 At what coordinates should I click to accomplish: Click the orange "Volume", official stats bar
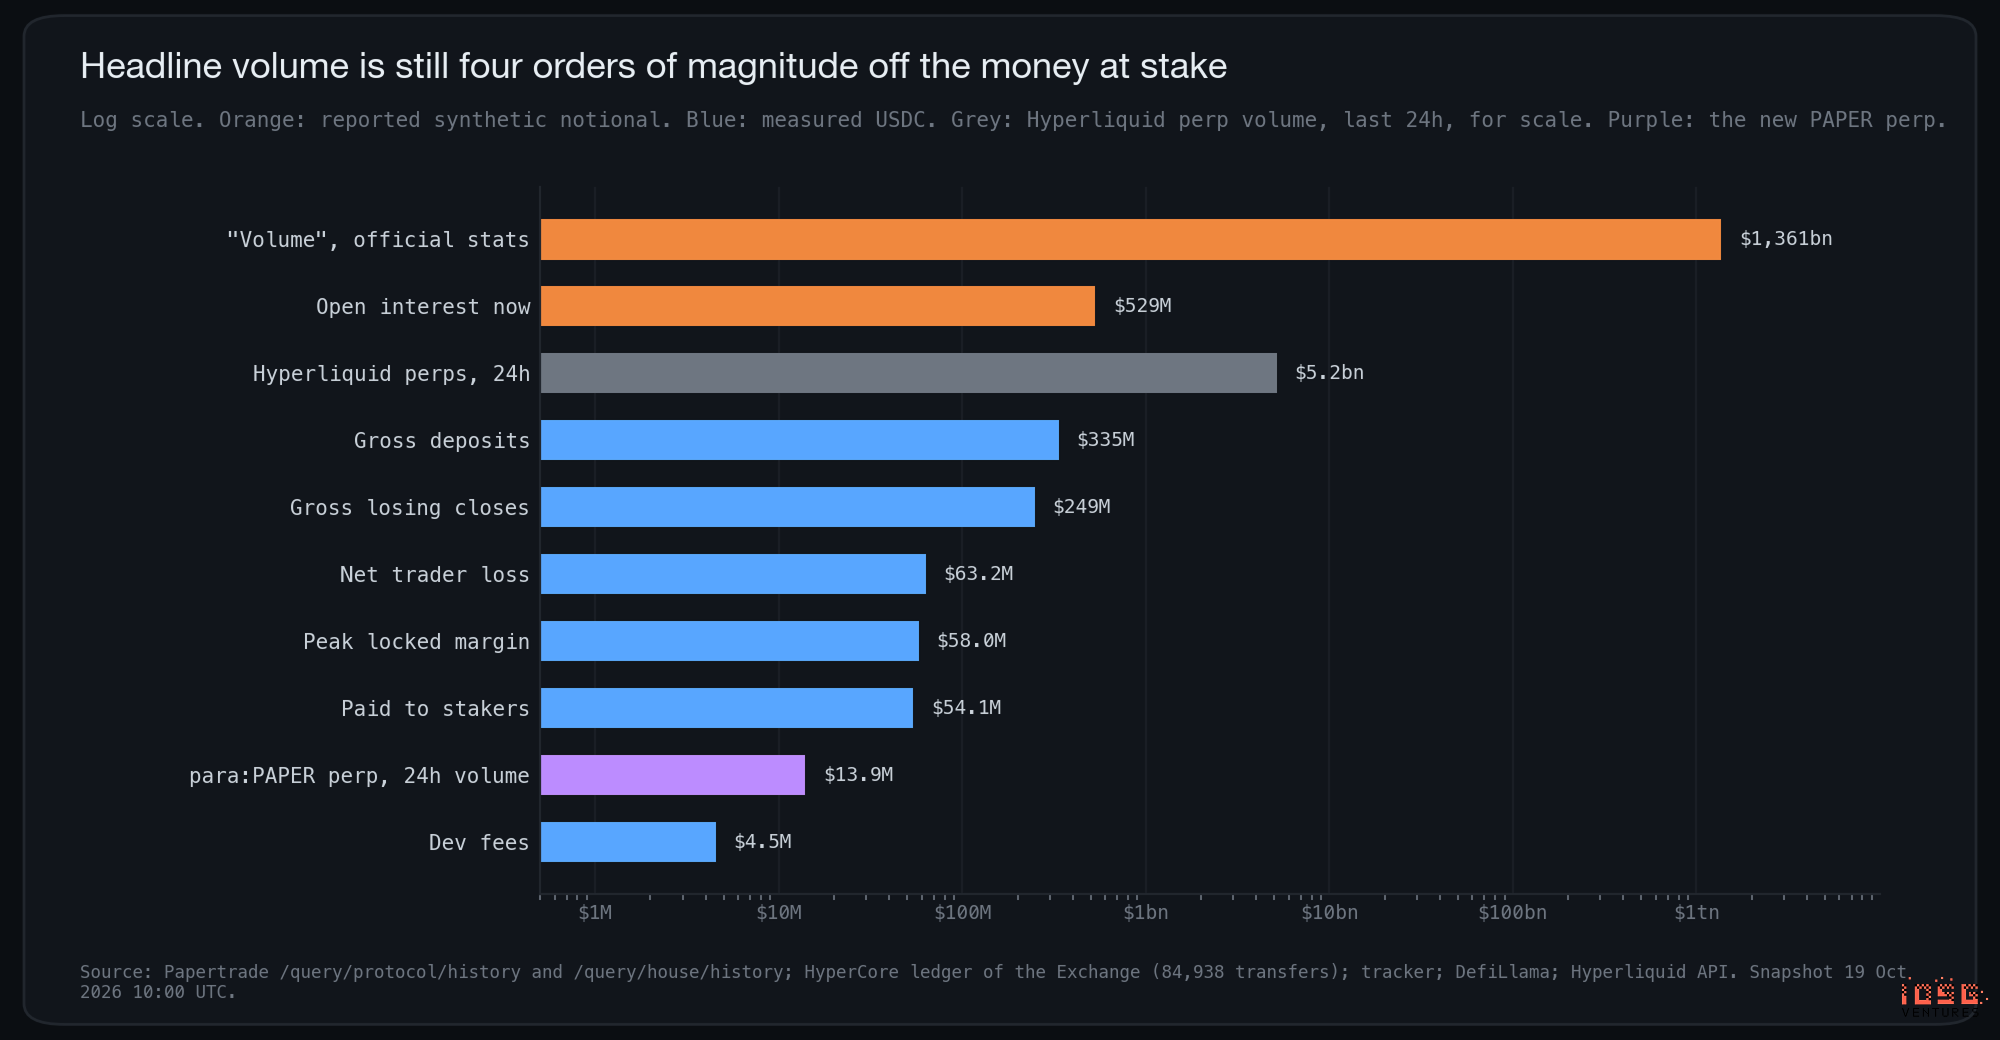(1131, 240)
